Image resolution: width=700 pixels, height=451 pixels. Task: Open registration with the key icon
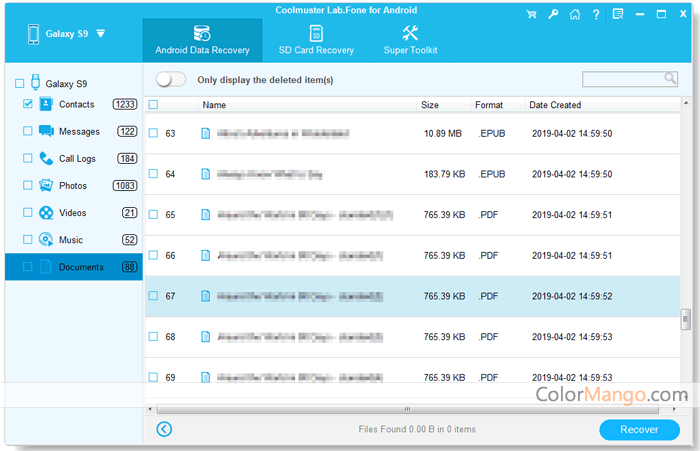click(x=553, y=15)
